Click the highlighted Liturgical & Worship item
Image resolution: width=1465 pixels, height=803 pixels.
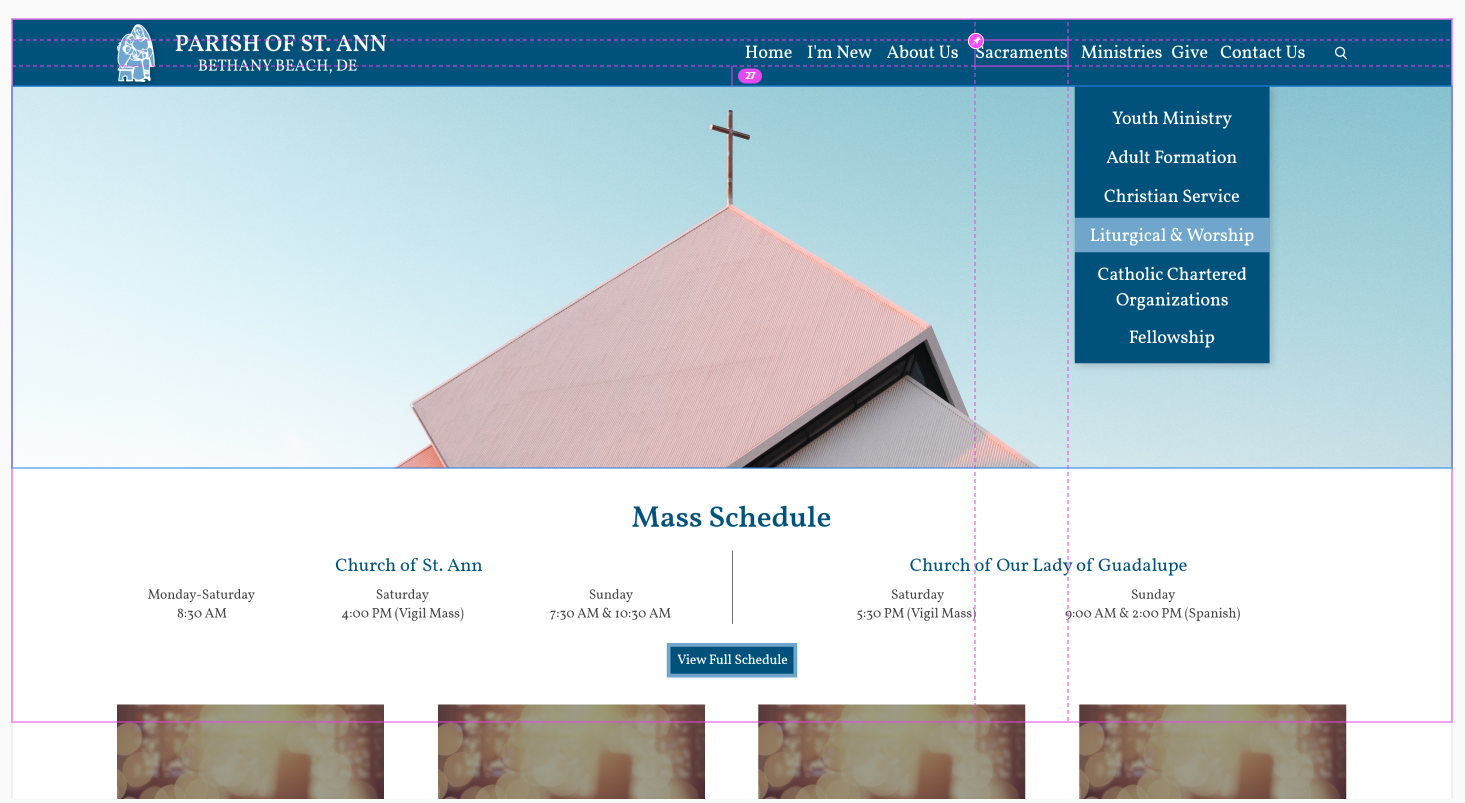[x=1171, y=235]
